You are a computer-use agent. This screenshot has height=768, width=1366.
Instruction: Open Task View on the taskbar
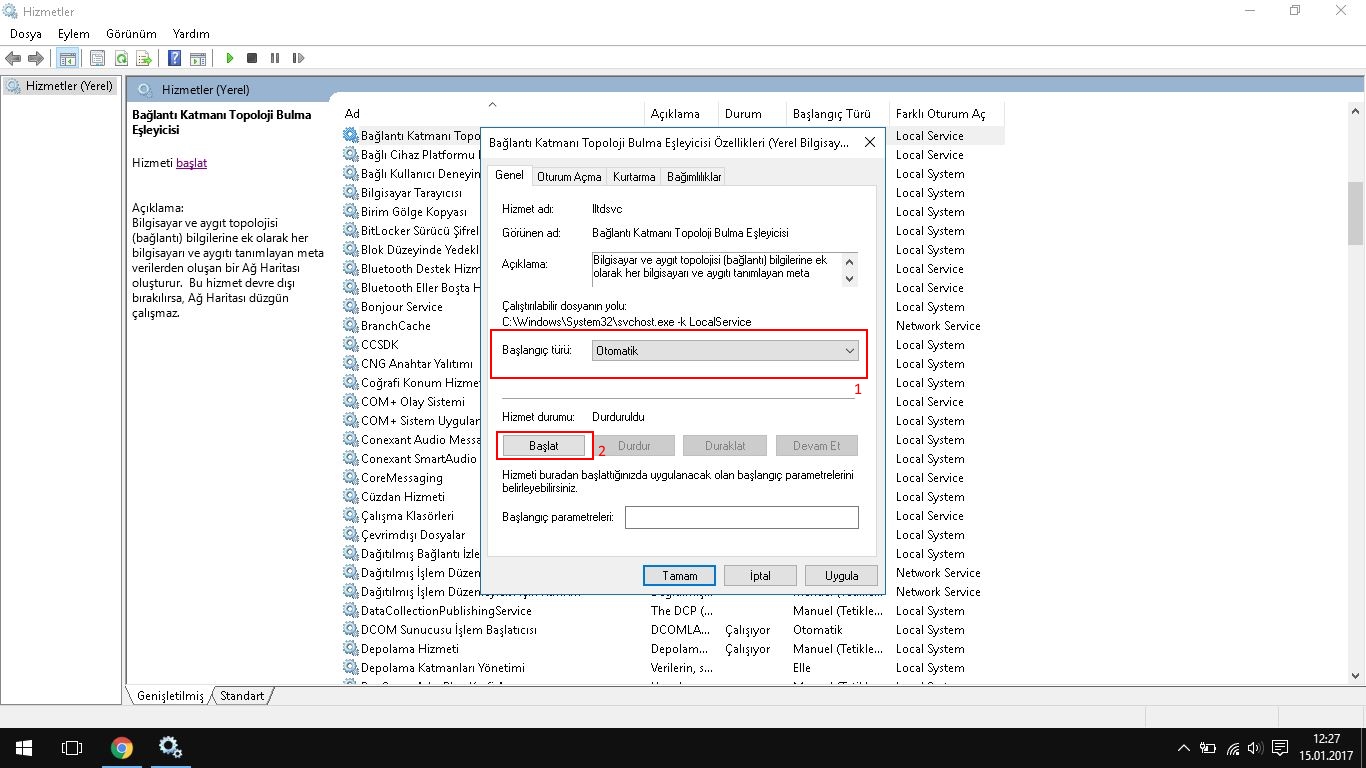(x=71, y=747)
